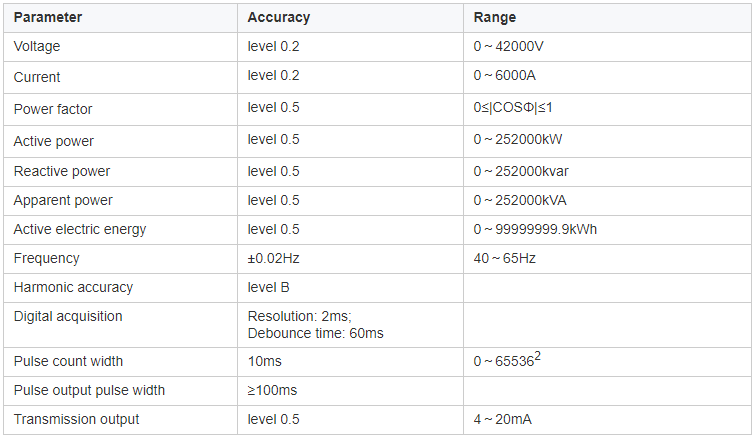Select the Apparent power row label

tap(63, 200)
